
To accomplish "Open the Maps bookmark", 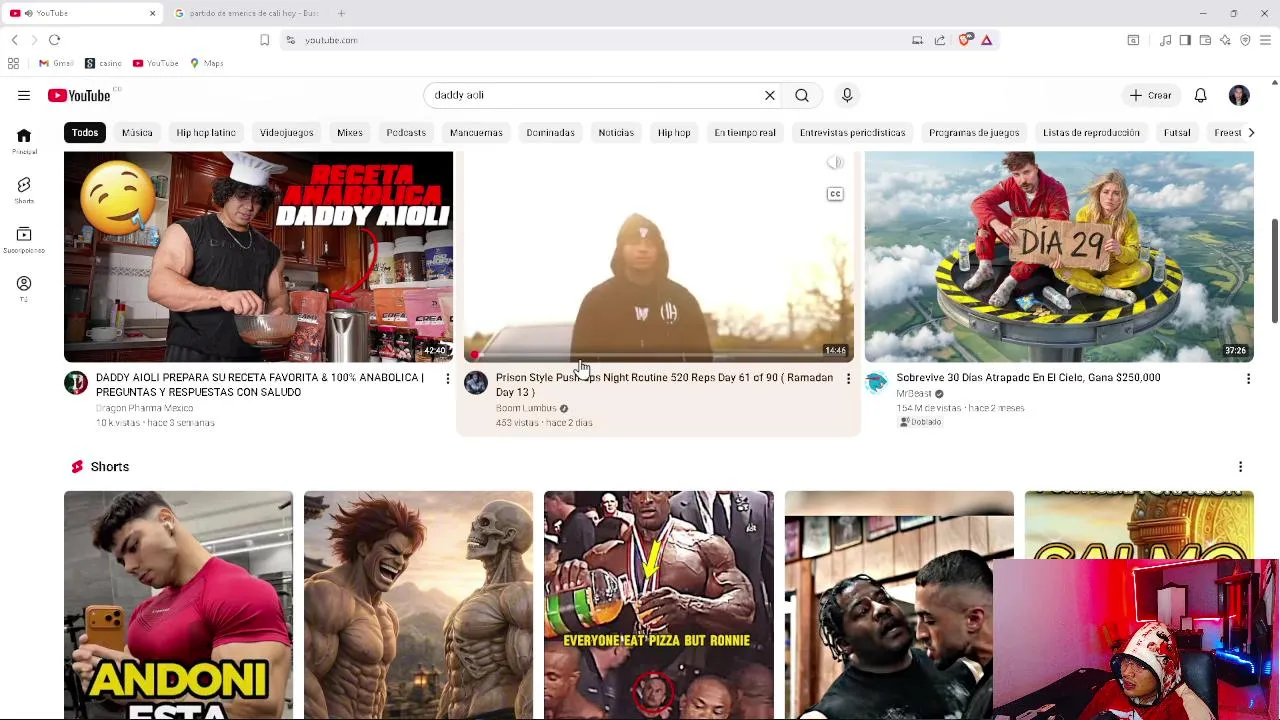I will point(206,63).
